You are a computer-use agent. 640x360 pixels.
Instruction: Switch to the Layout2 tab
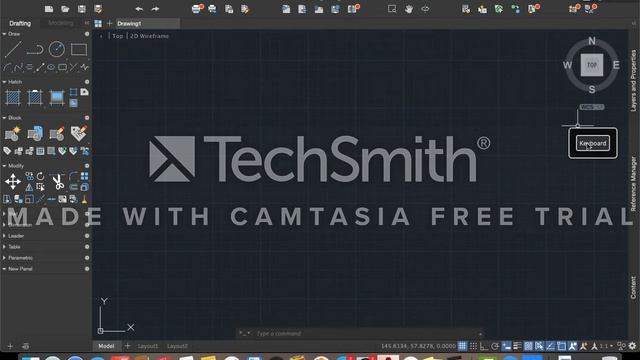pyautogui.click(x=177, y=346)
